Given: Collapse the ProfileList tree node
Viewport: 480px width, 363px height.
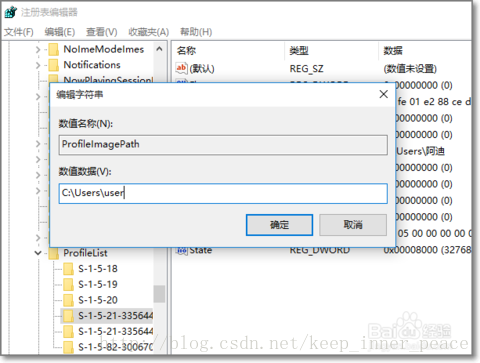Looking at the screenshot, I should pos(38,253).
